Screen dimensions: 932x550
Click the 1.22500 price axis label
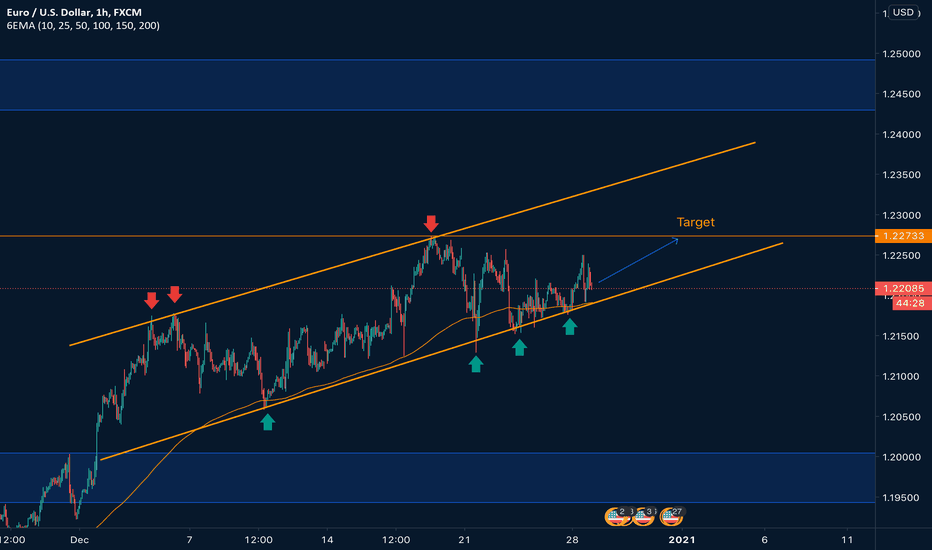tap(901, 256)
